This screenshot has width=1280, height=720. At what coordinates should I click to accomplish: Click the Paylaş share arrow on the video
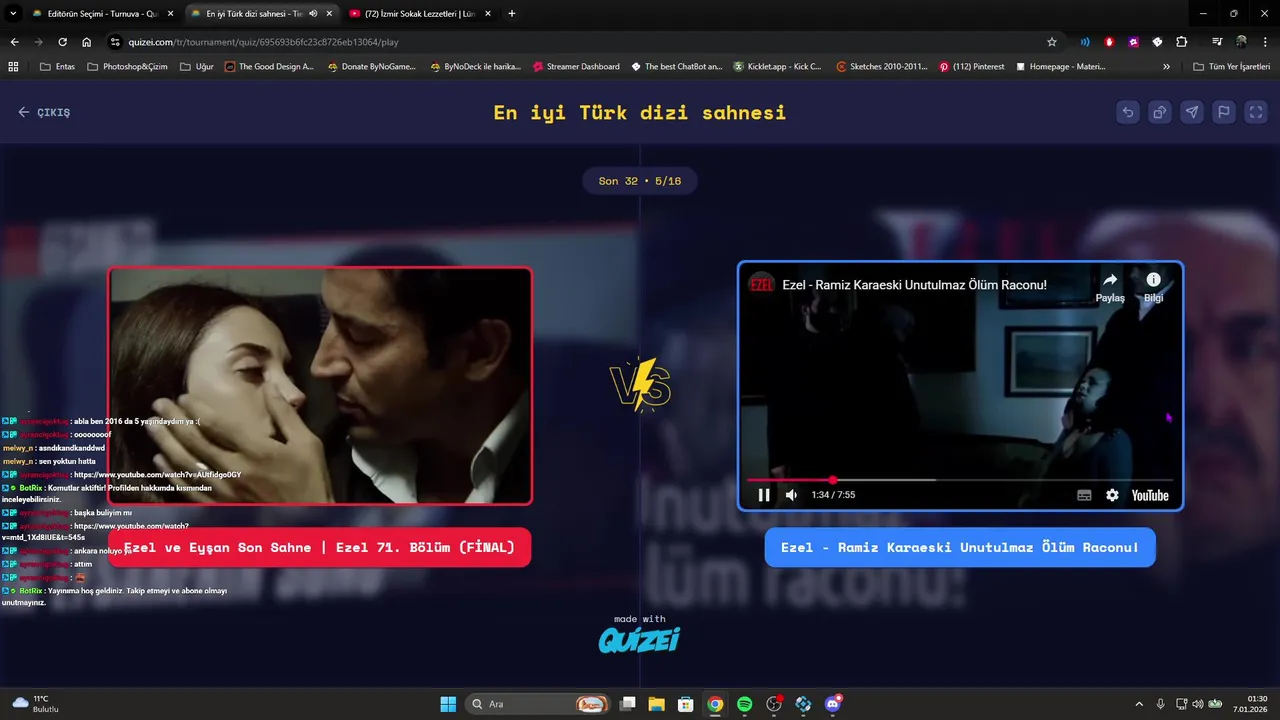[x=1110, y=287]
